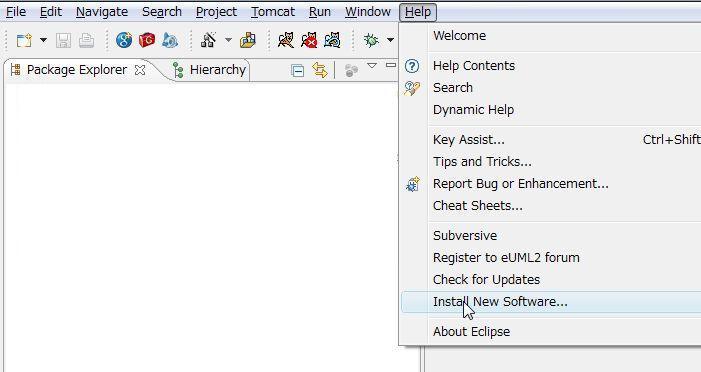Click the folder with class diagram icon
Viewport: 701px width, 372px height.
point(248,40)
